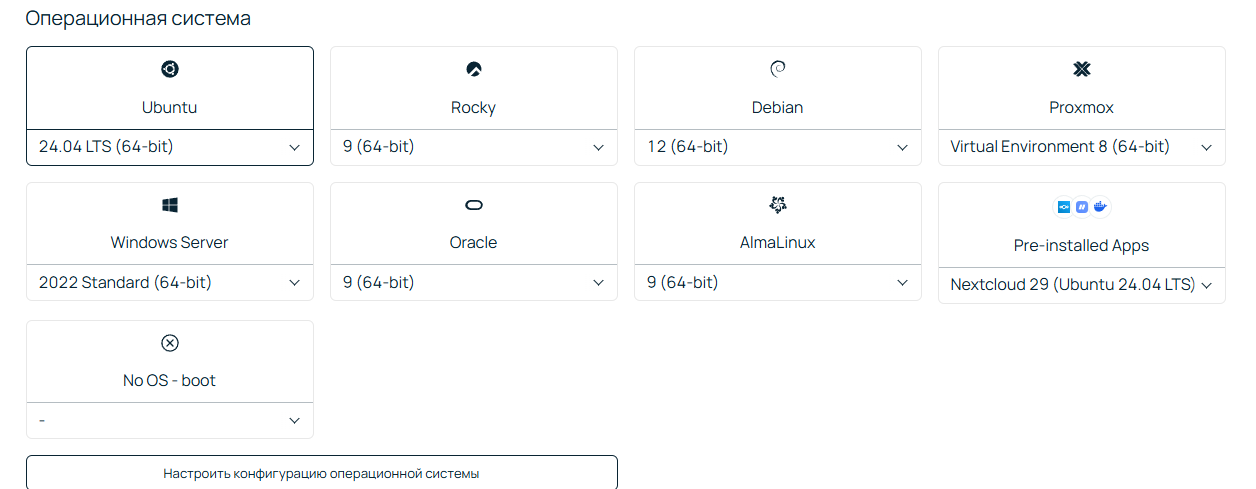This screenshot has height=489, width=1256.
Task: Open the Oracle 9 version dropdown
Action: [x=474, y=283]
